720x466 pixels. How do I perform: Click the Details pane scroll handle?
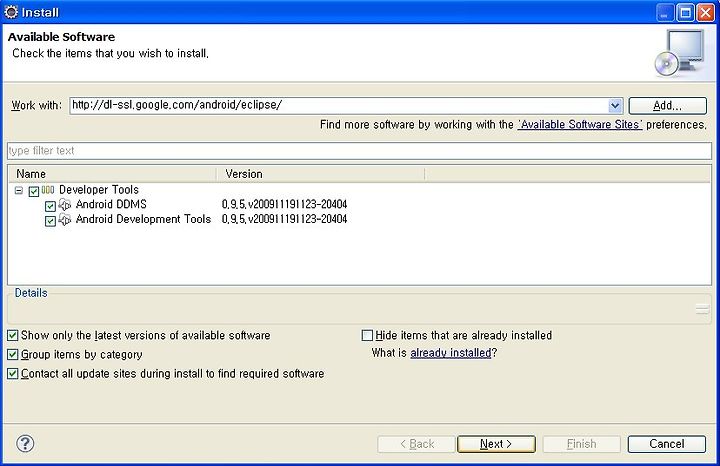click(702, 309)
